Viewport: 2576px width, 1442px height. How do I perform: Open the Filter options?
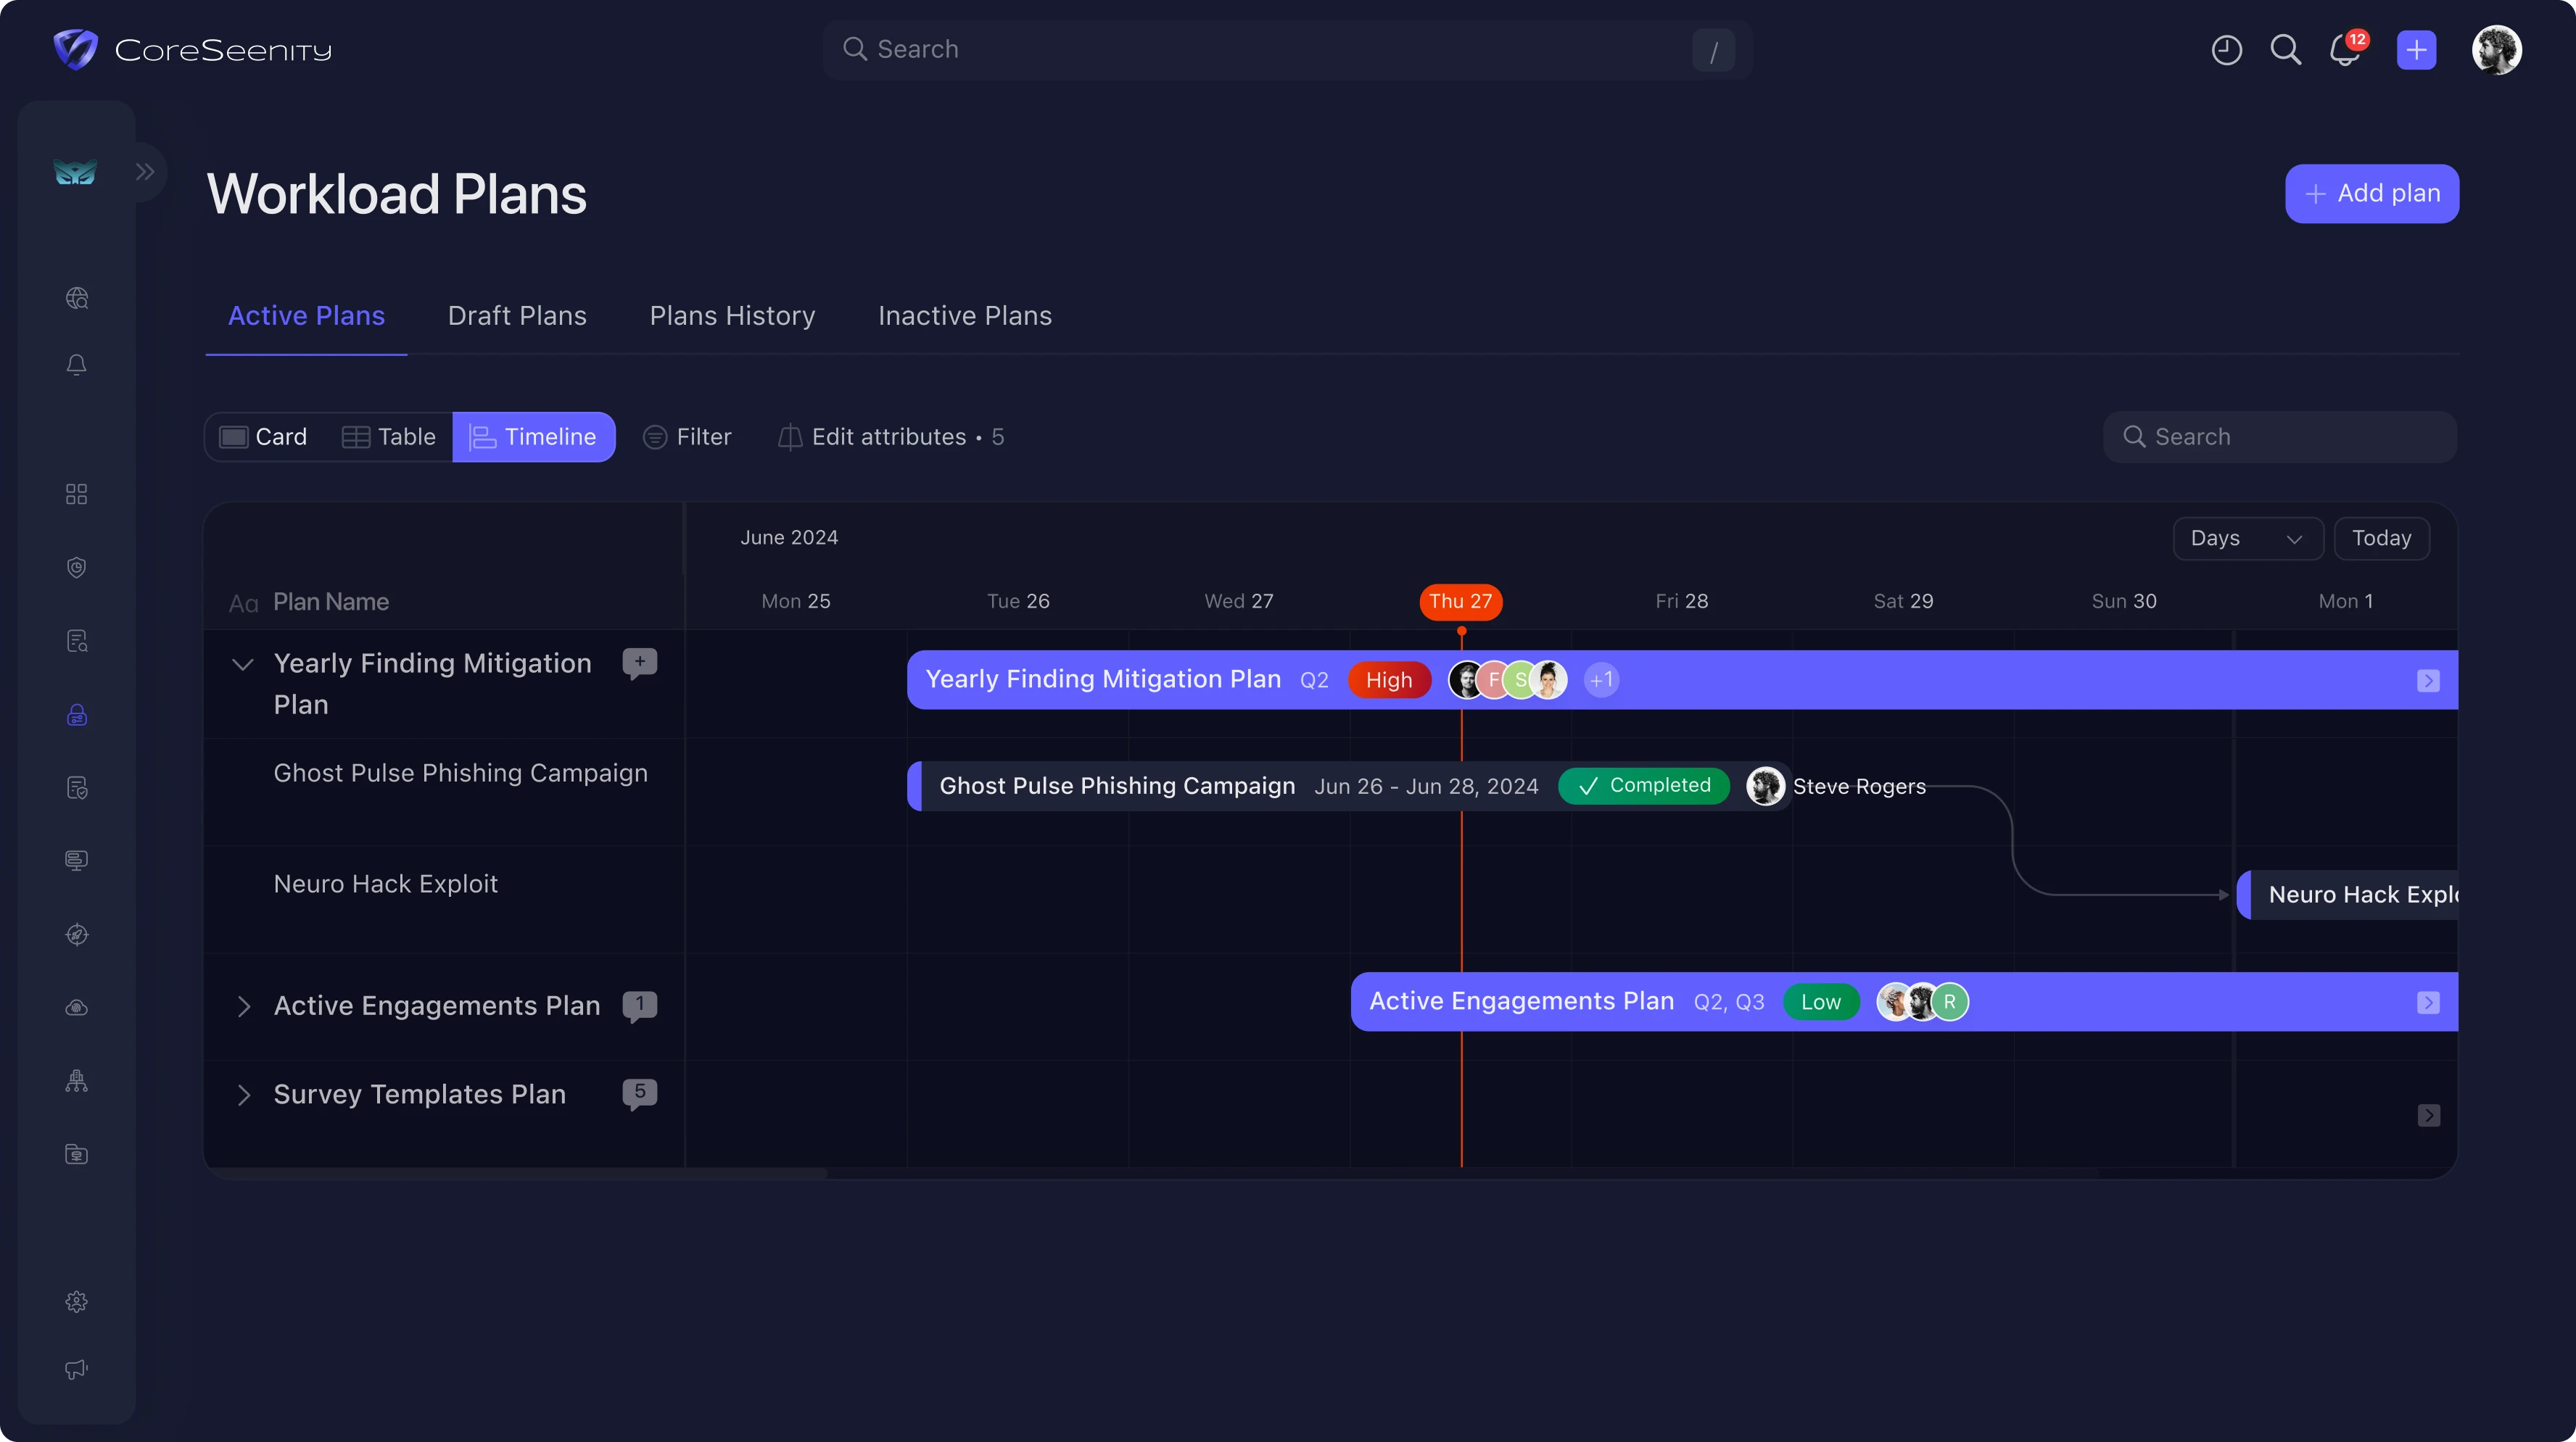pos(687,437)
